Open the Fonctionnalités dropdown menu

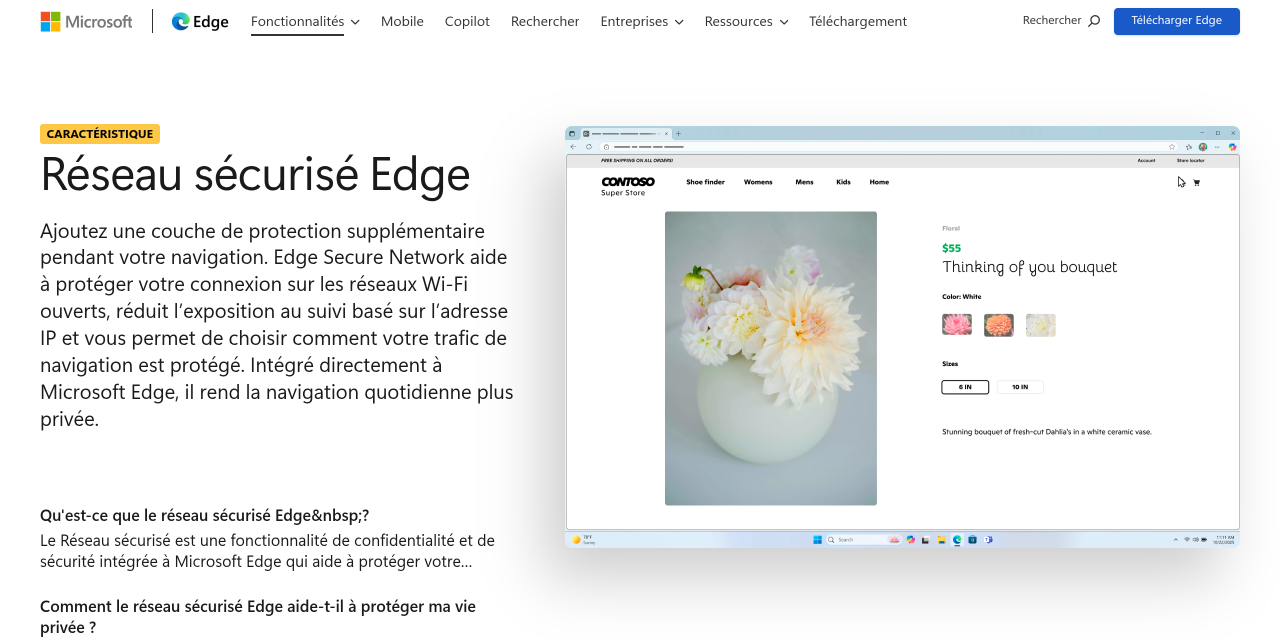[x=305, y=21]
